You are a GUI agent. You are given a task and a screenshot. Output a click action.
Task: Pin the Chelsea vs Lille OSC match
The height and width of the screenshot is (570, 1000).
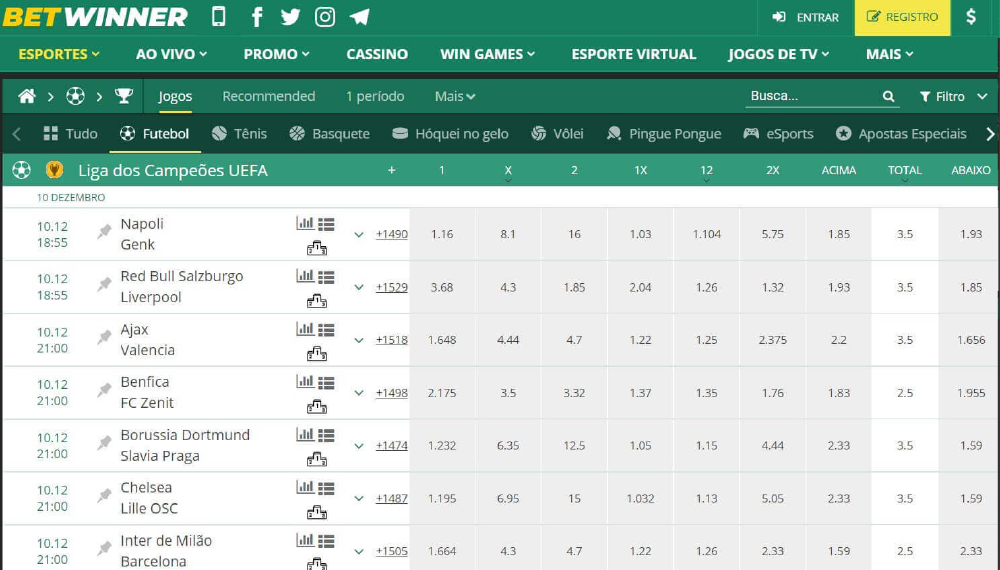coord(104,496)
